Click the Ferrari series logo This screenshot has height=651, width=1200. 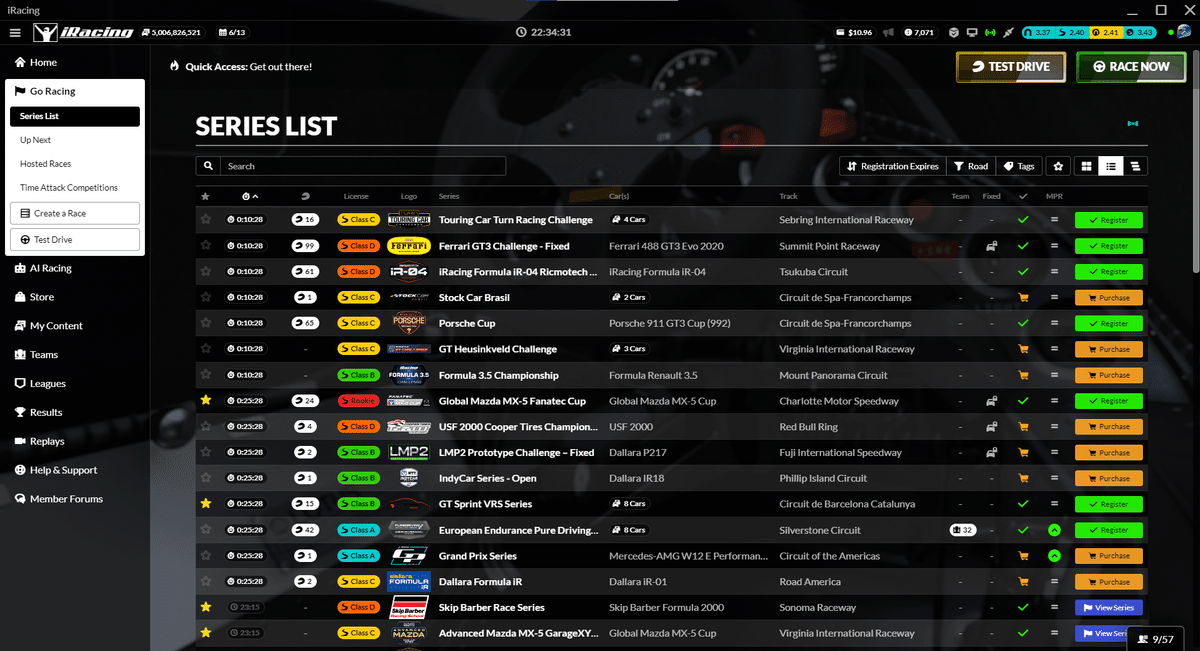point(409,245)
